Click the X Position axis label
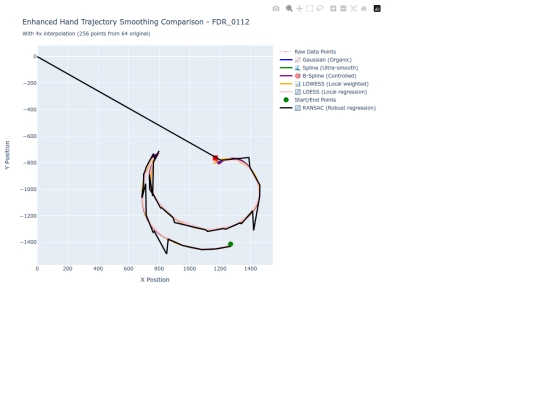The image size is (540, 405). [x=155, y=280]
